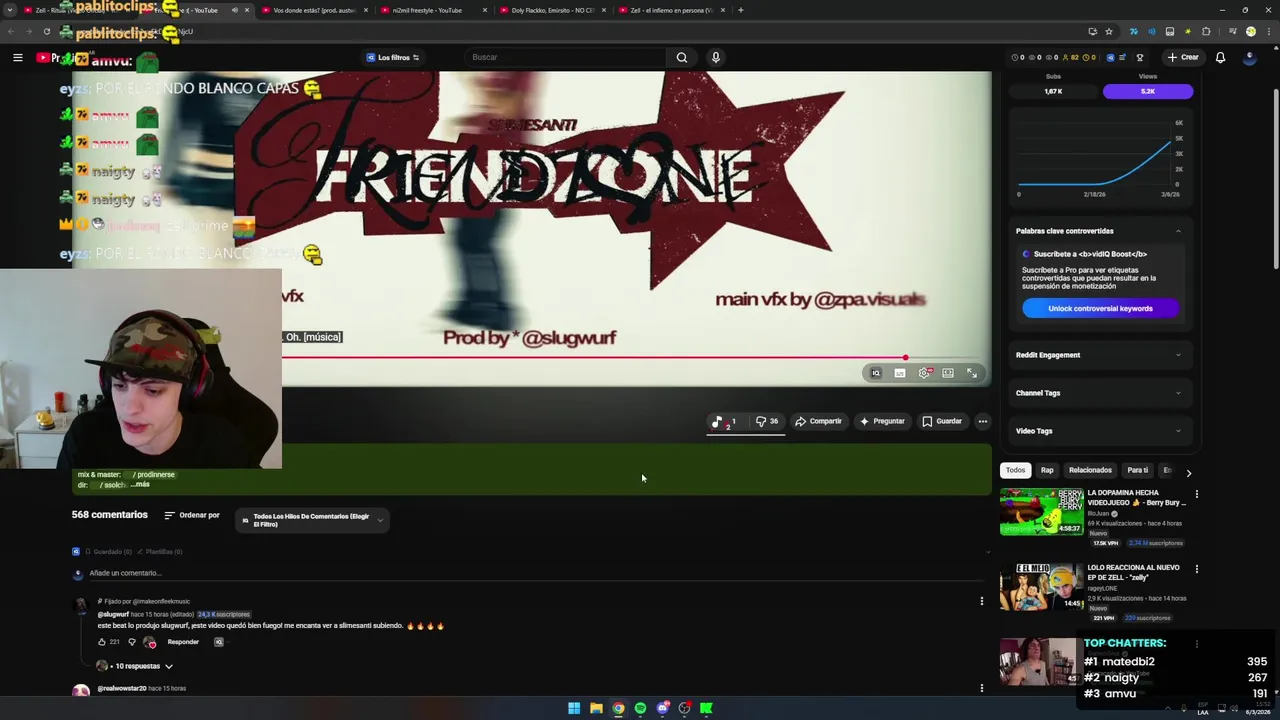The image size is (1280, 720).
Task: Open menu for LOLO REACCIONA video
Action: click(x=1196, y=569)
